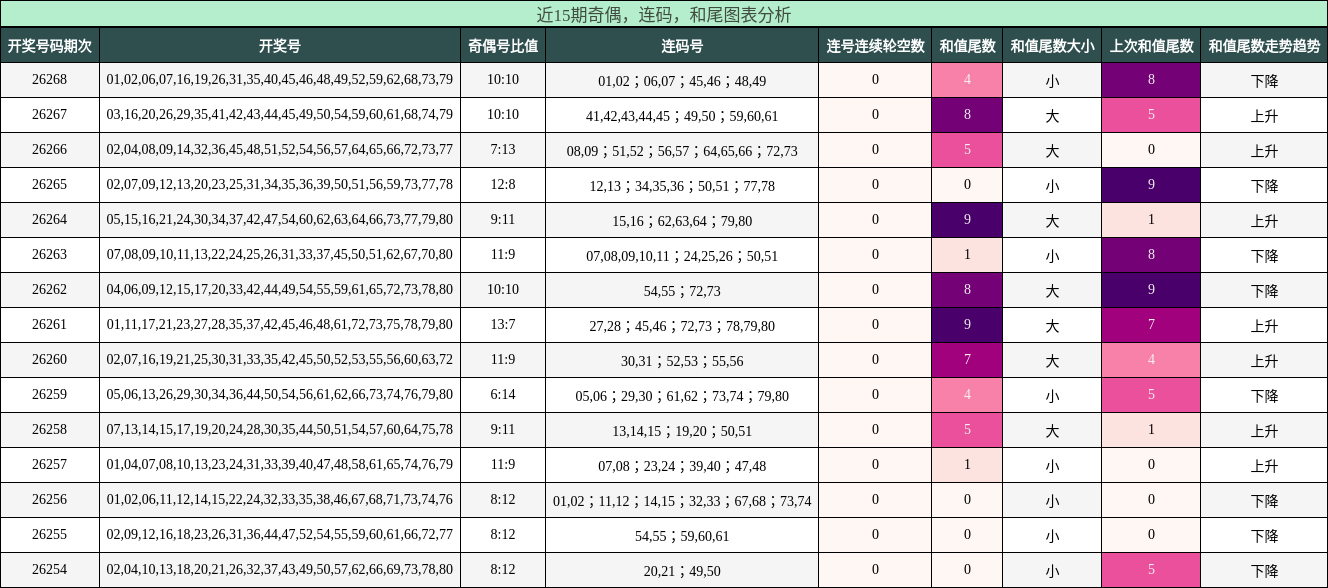Click the trend 上升 in row 26267
Image resolution: width=1328 pixels, height=588 pixels.
[1264, 116]
